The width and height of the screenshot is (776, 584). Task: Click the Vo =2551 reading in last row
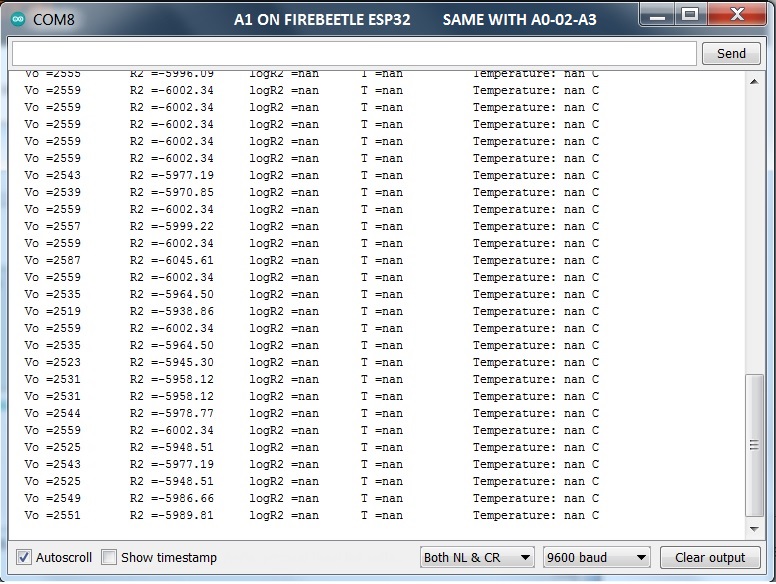(52, 515)
